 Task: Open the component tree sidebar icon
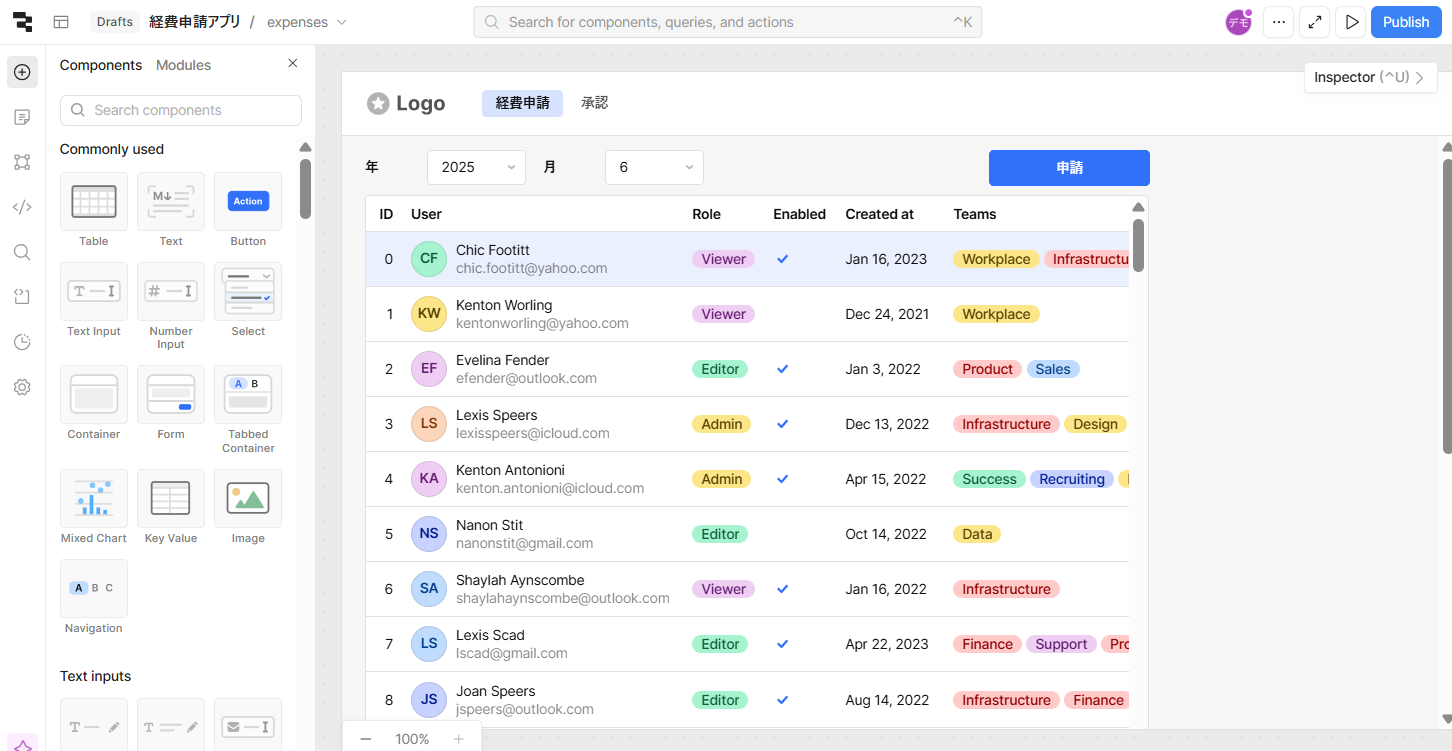tap(22, 162)
